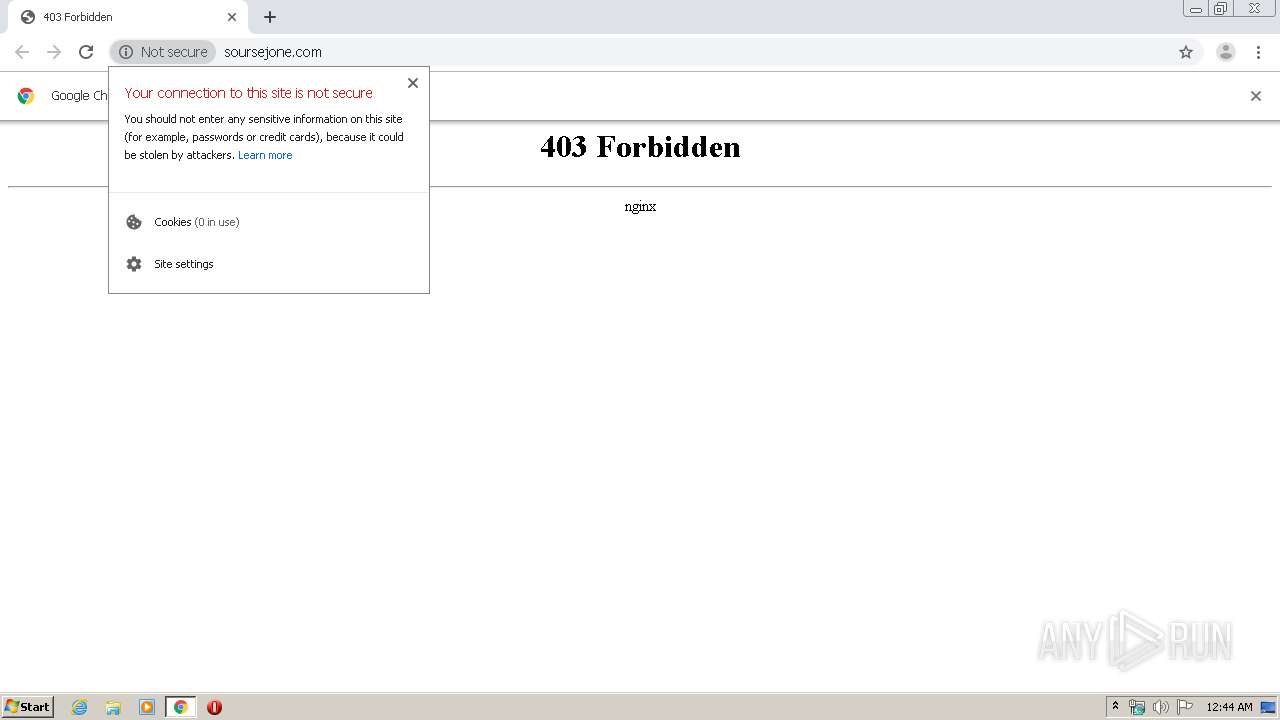Click the Chrome taskbar button
This screenshot has height=720, width=1280.
point(180,707)
